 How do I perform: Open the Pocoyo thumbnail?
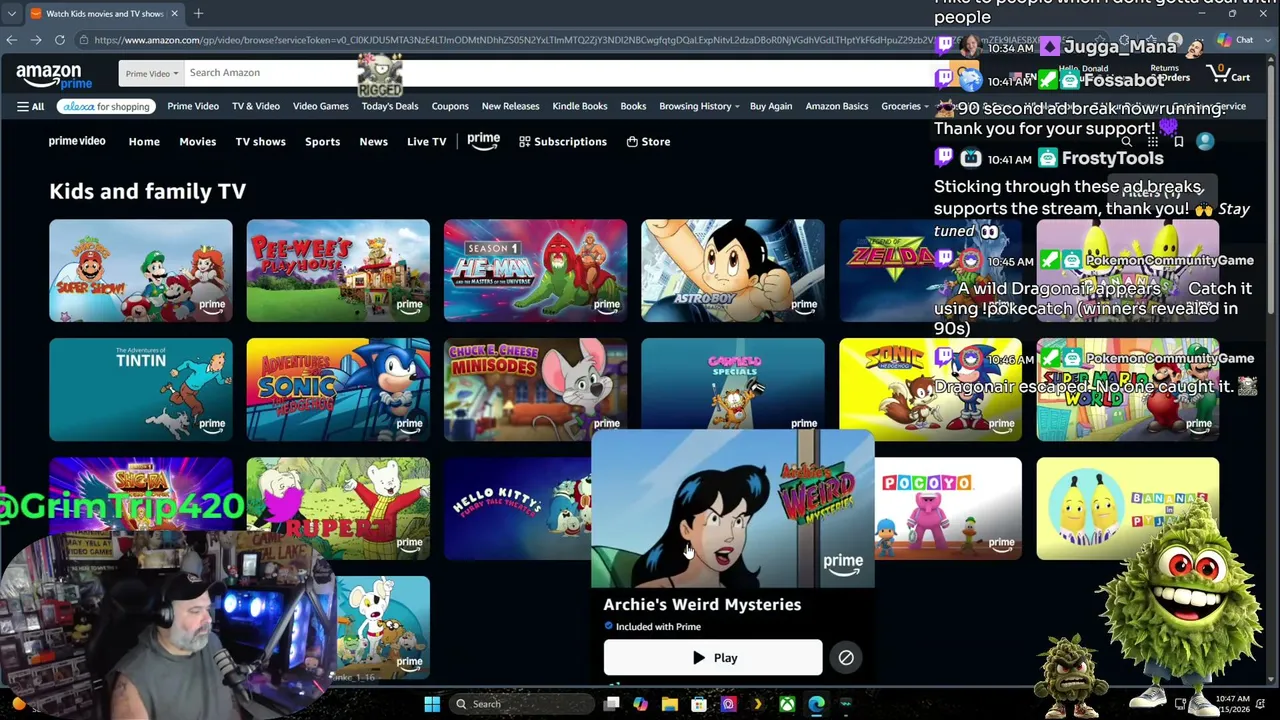point(948,509)
